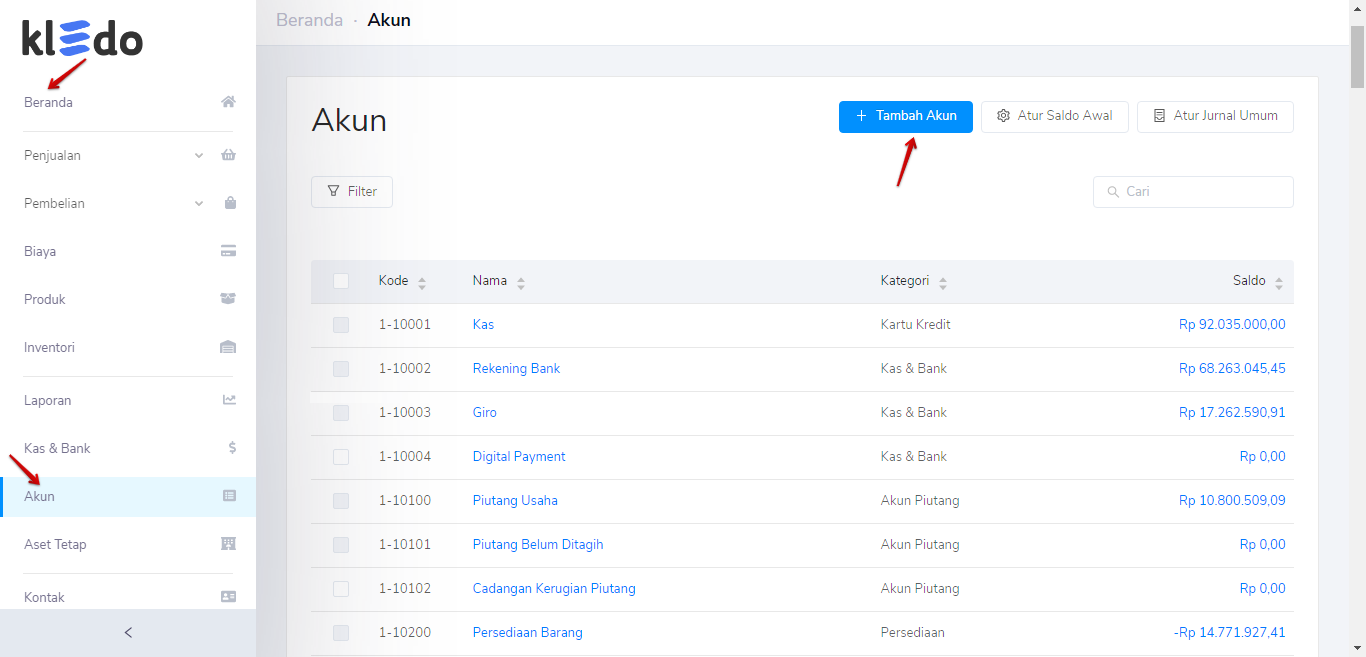Check the checkbox for the Kas row
Screen dimensions: 1366x657
click(x=341, y=324)
